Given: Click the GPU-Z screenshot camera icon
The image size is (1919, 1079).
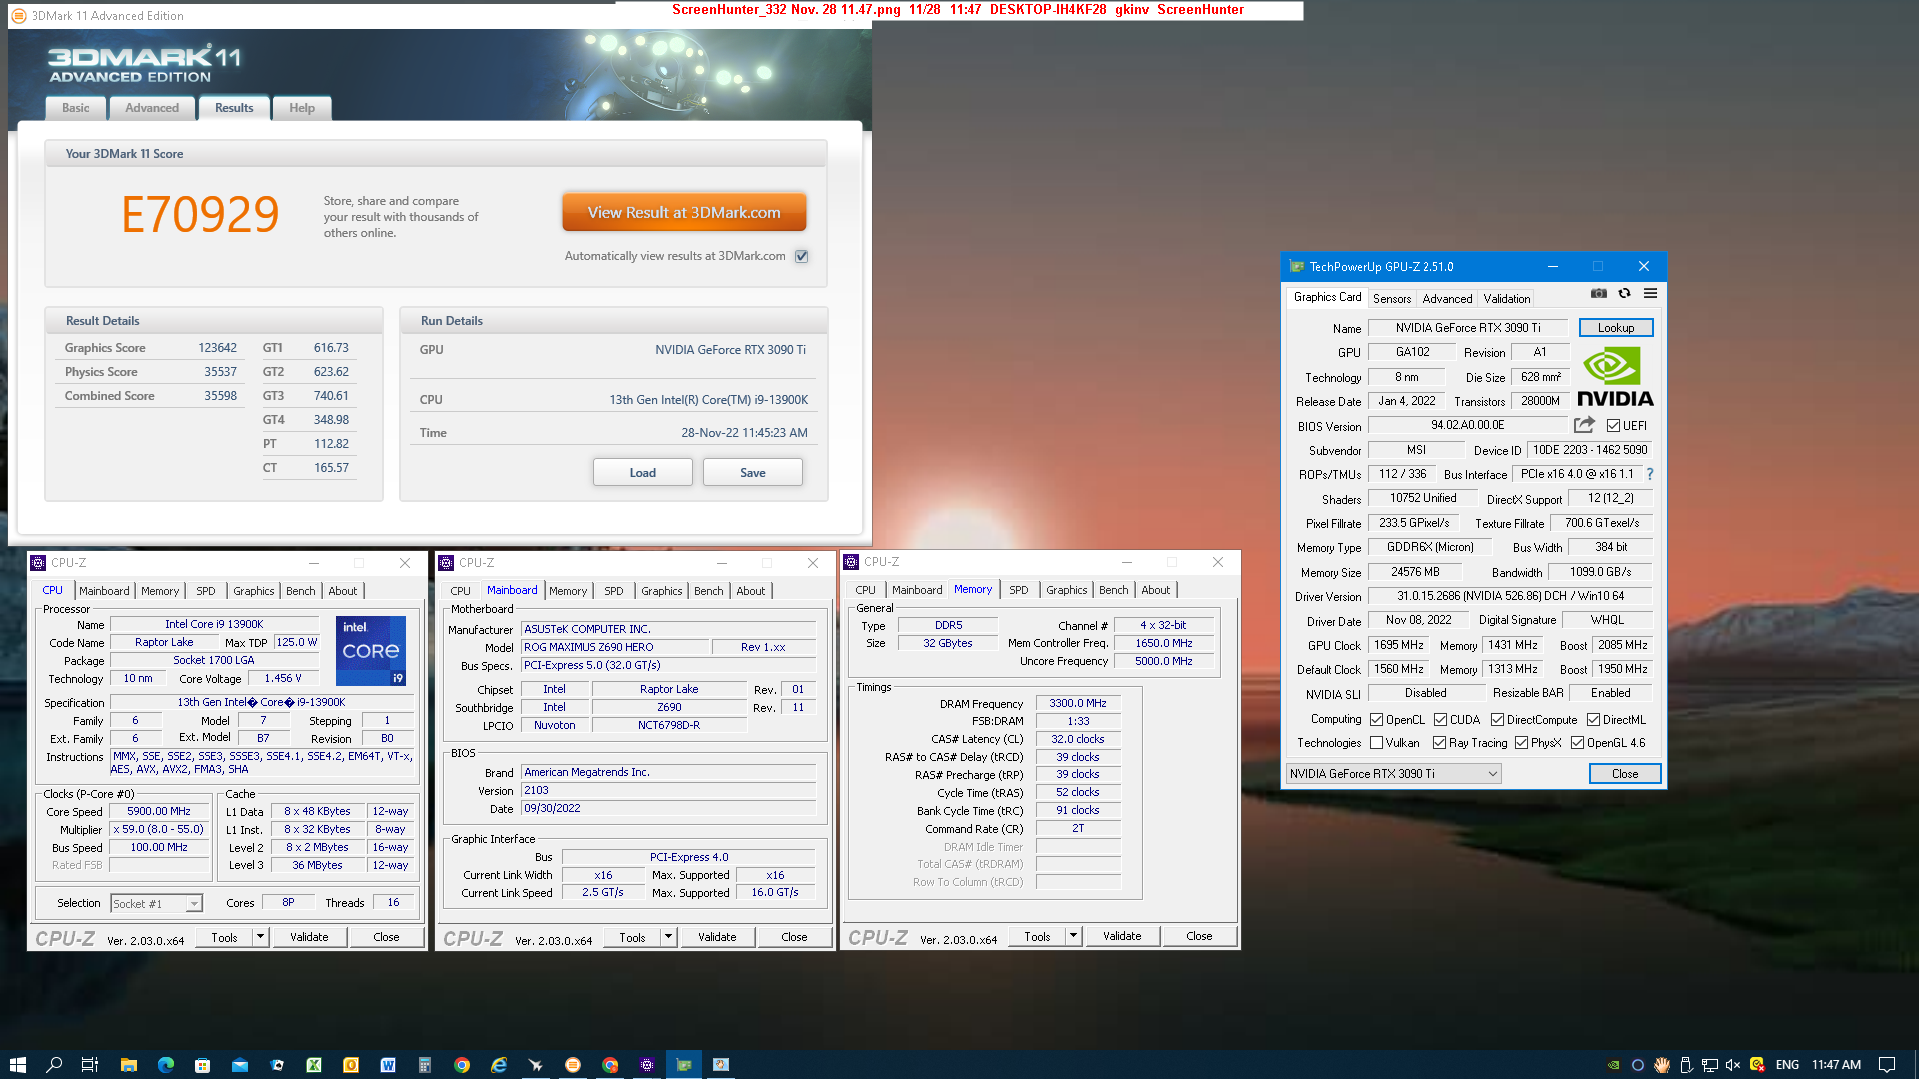Looking at the screenshot, I should point(1599,293).
